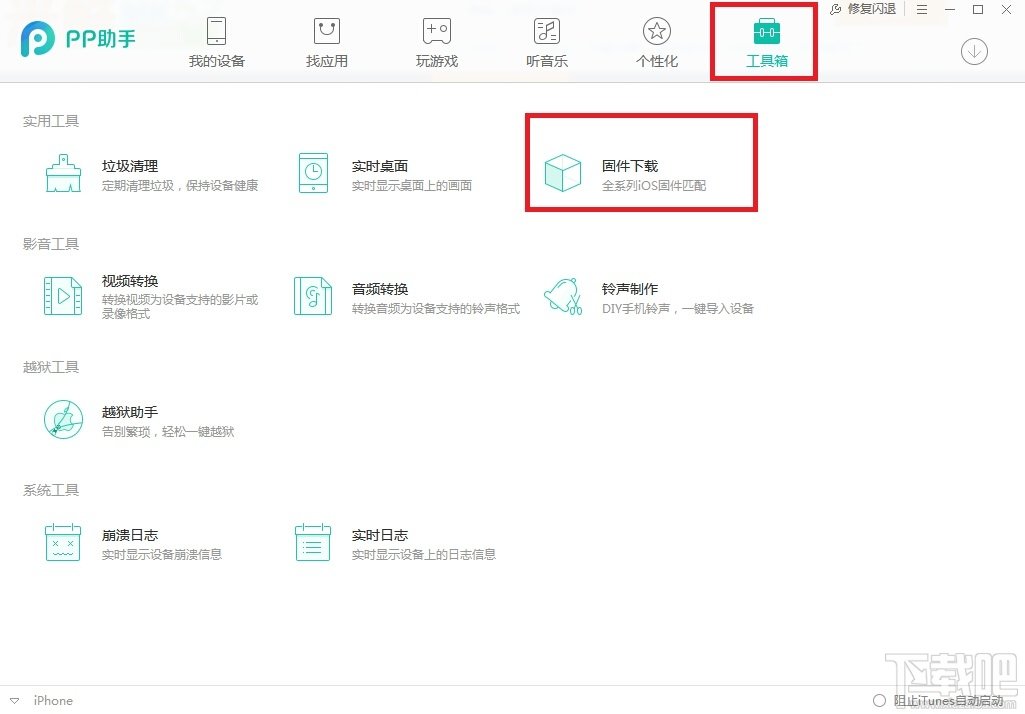
Task: Open the 实时日志 real-time log tool
Action: 312,542
